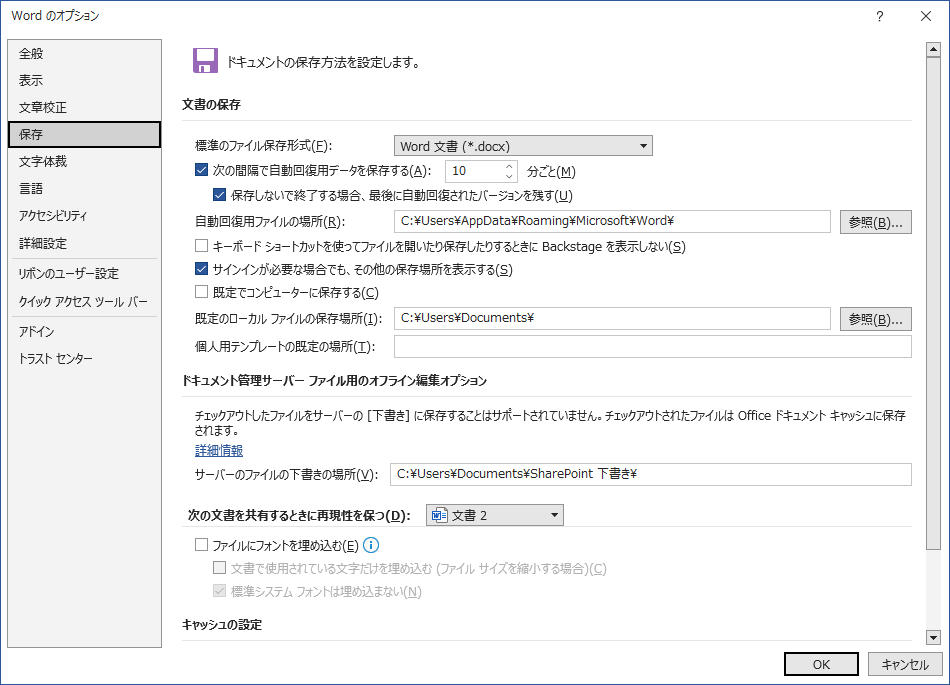Click the Word document icon in 文書 2 dropdown
Viewport: 950px width, 685px height.
[439, 515]
